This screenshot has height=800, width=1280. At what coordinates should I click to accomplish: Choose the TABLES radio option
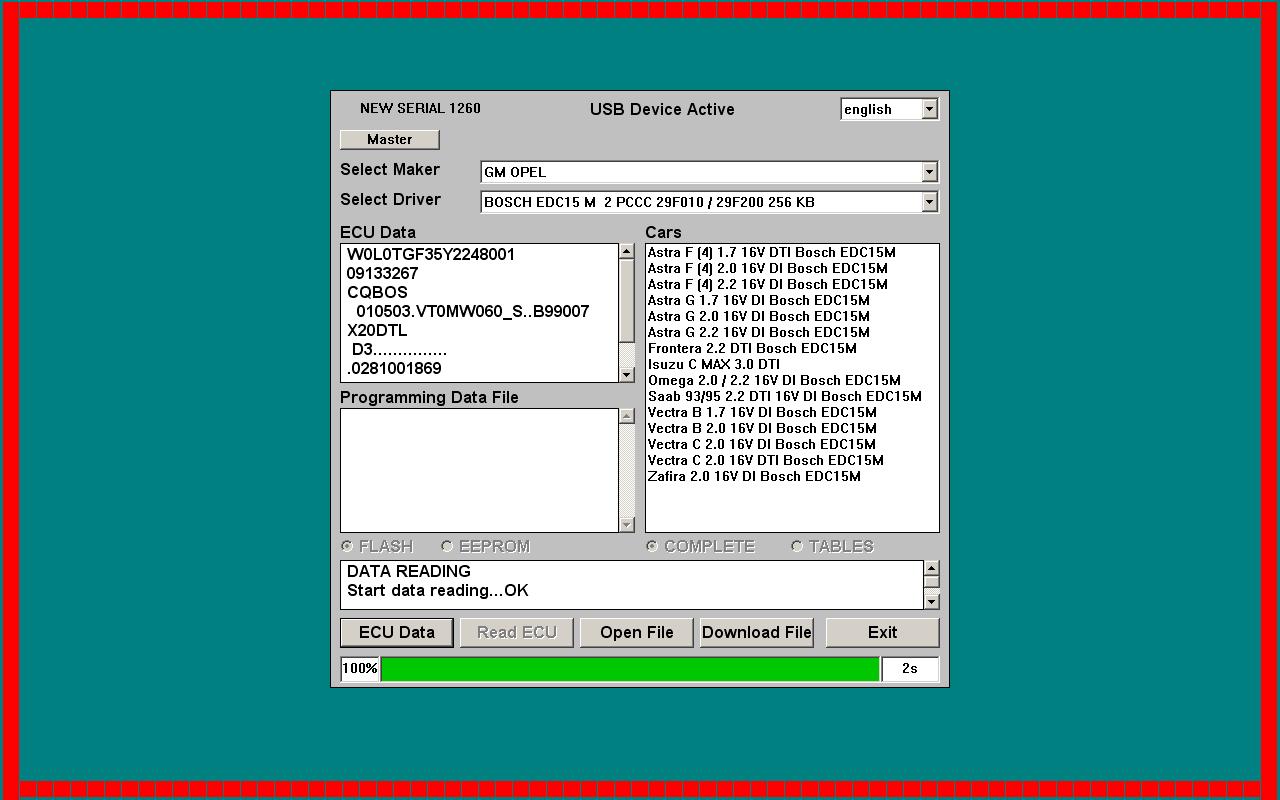click(x=797, y=546)
